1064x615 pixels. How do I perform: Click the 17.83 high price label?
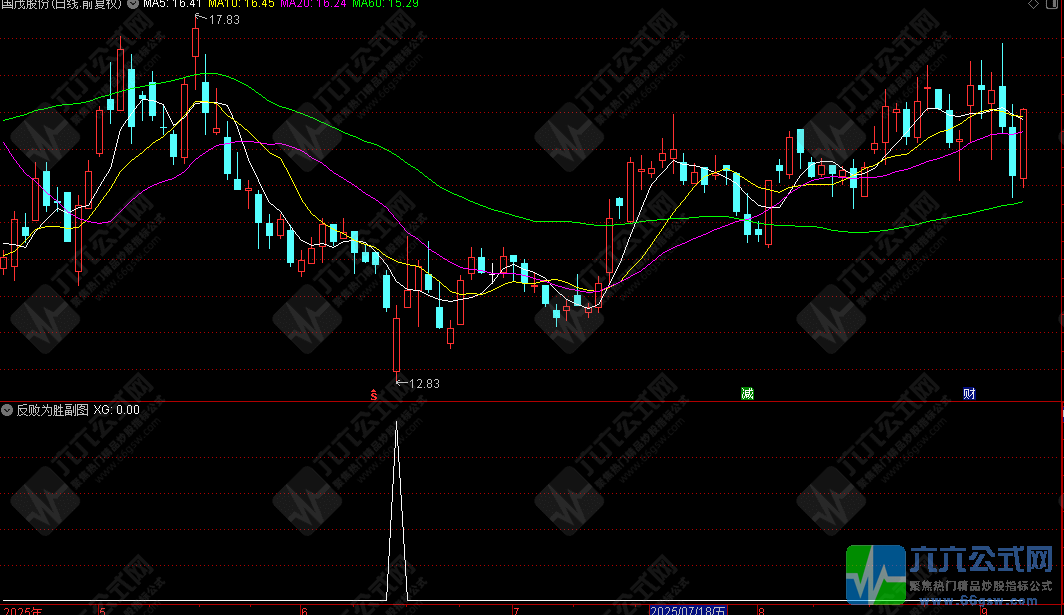224,19
